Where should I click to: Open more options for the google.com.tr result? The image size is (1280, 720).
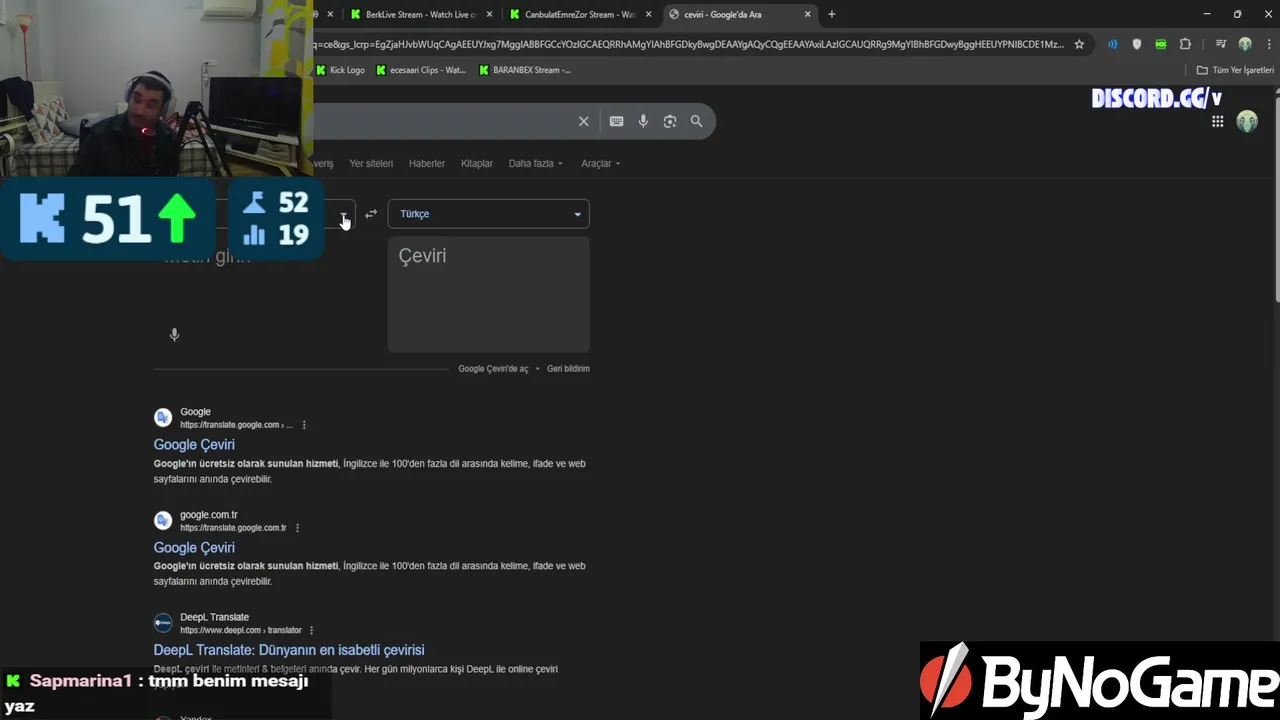(297, 528)
